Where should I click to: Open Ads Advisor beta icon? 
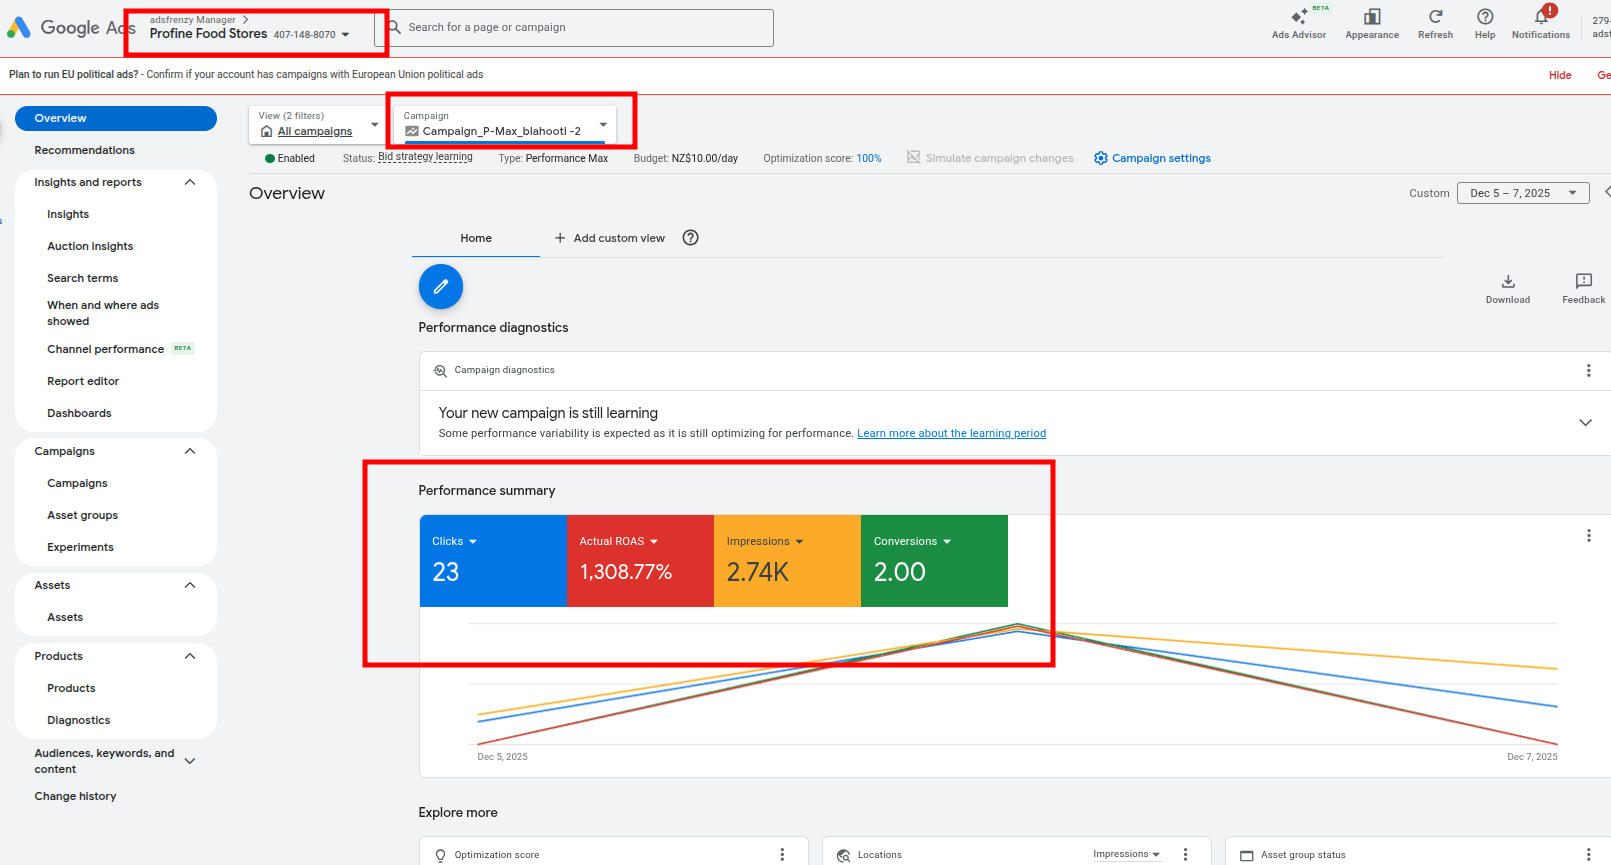[1299, 17]
